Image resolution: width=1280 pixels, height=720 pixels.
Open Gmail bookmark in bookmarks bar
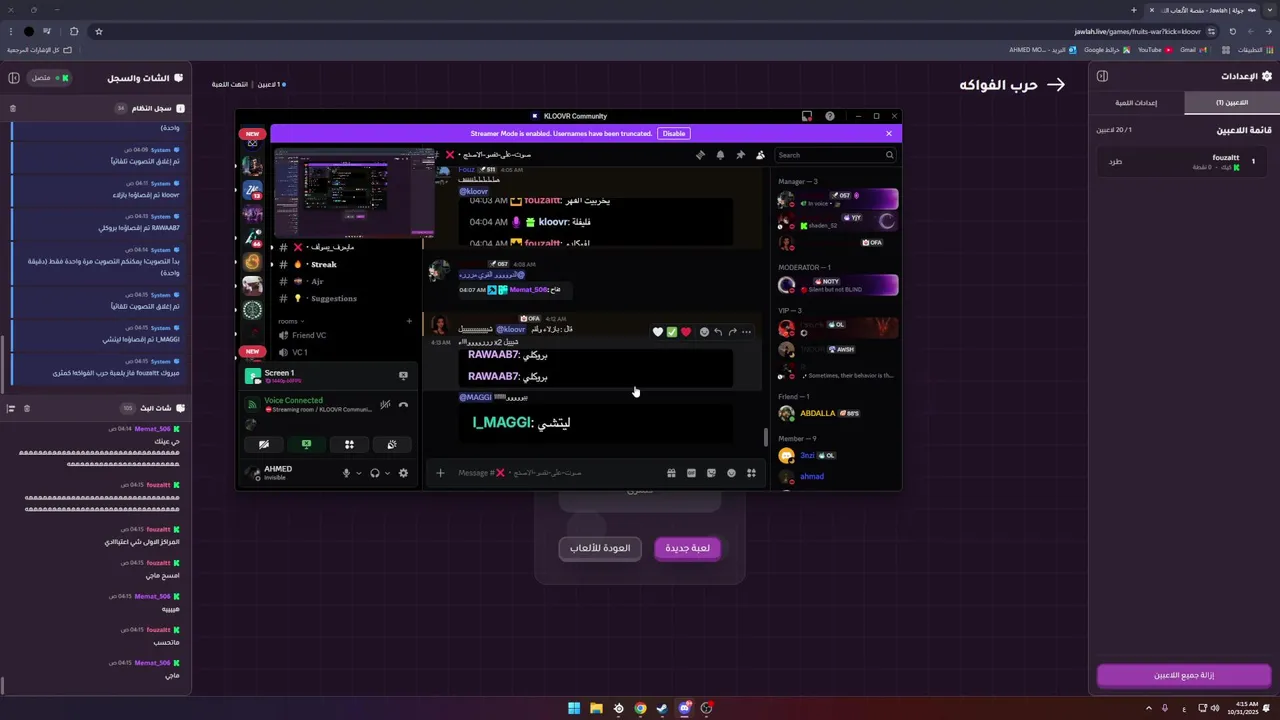tap(1192, 50)
